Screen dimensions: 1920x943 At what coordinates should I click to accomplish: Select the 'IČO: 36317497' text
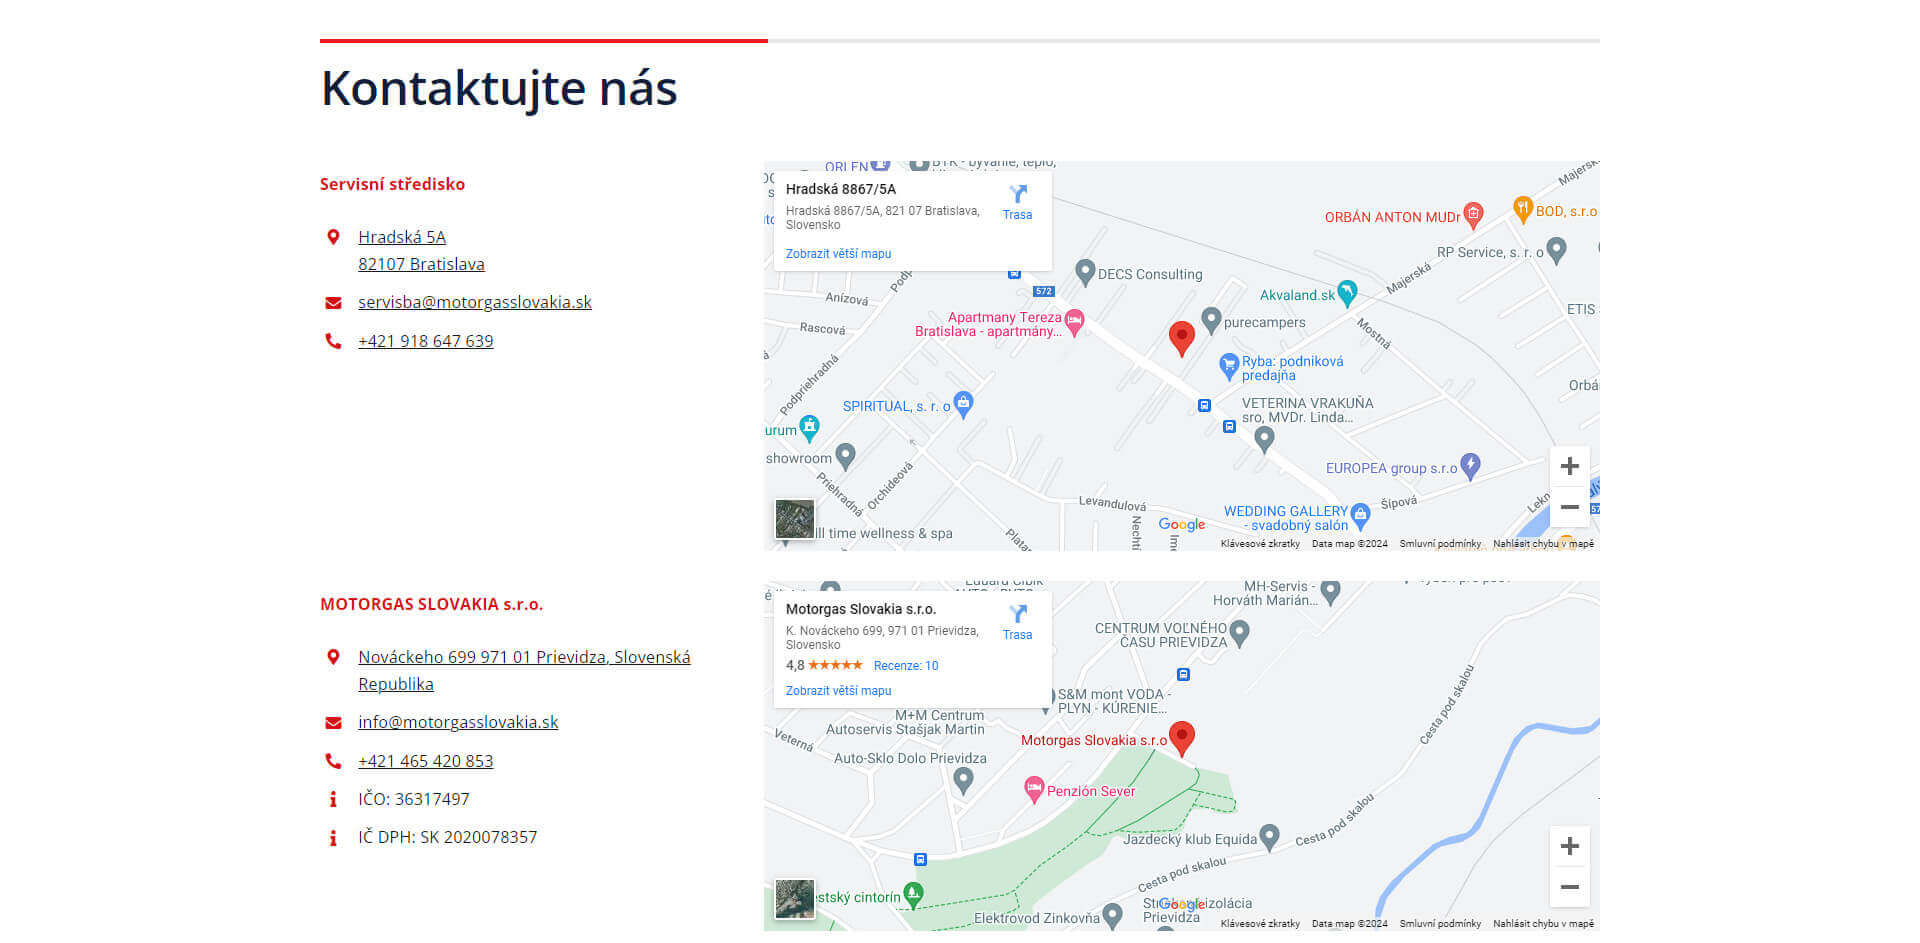pyautogui.click(x=414, y=799)
